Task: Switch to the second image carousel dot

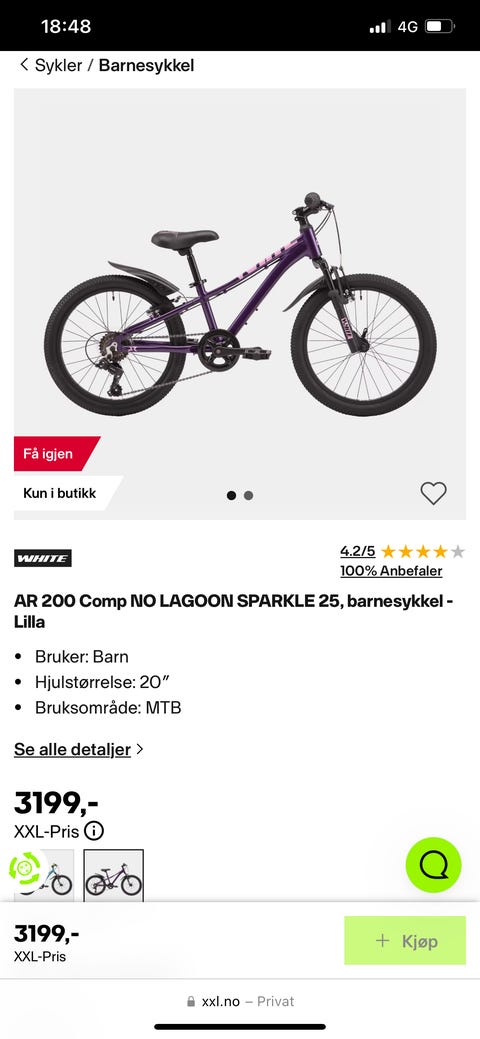Action: (249, 495)
